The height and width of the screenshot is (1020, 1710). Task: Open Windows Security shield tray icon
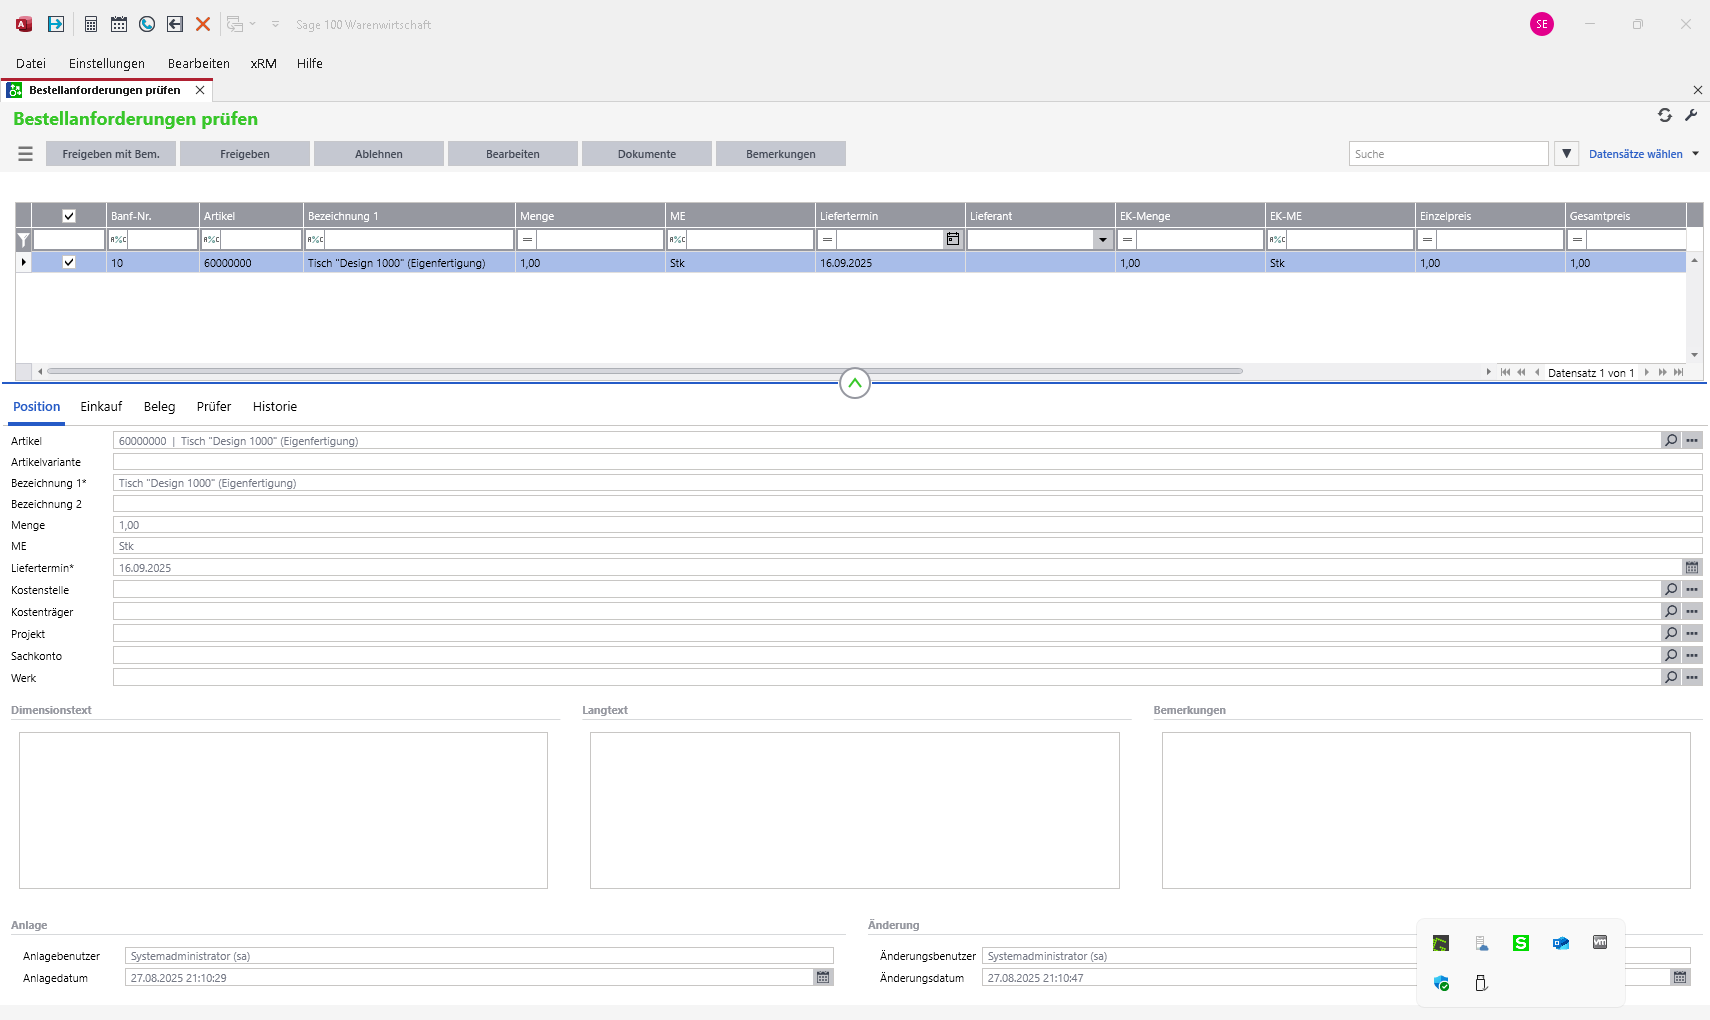pyautogui.click(x=1441, y=983)
